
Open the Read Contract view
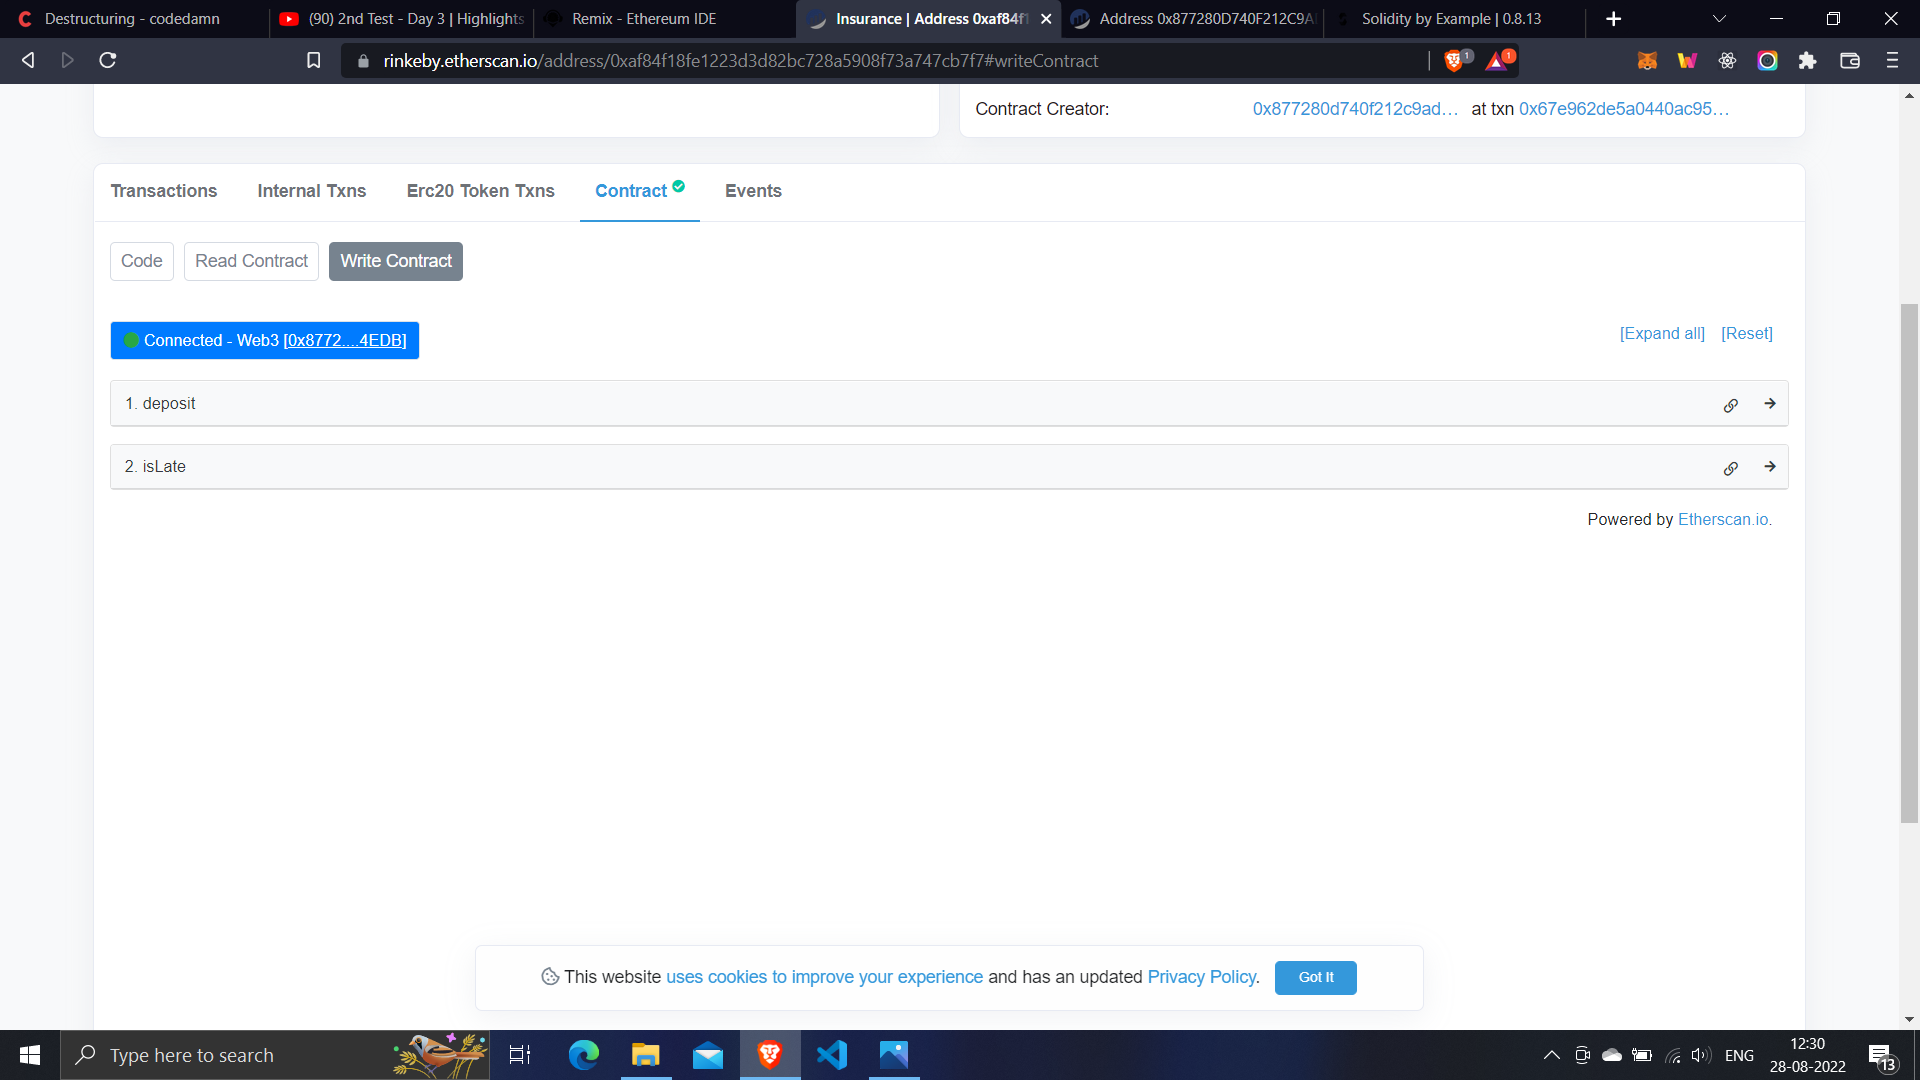251,261
